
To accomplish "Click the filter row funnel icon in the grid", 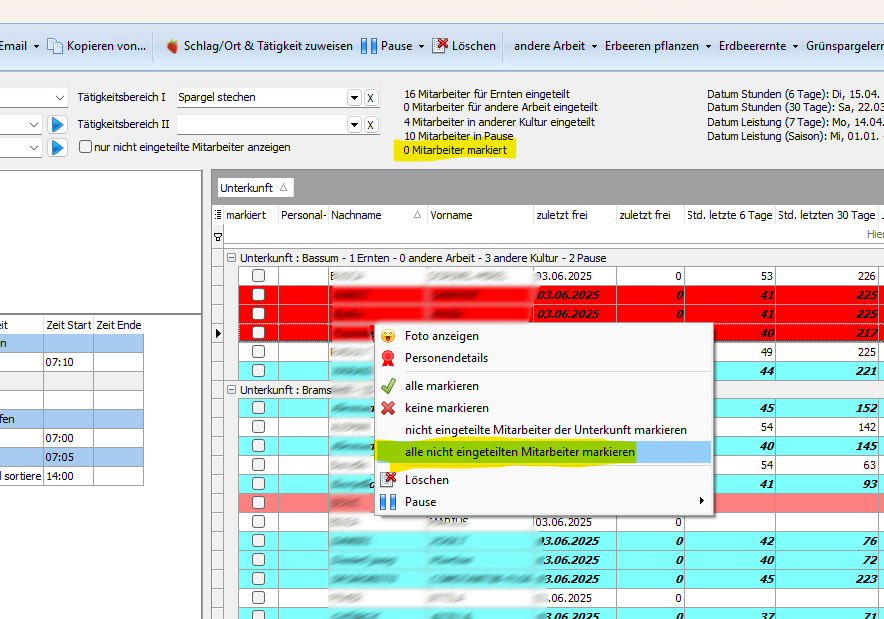I will [218, 237].
